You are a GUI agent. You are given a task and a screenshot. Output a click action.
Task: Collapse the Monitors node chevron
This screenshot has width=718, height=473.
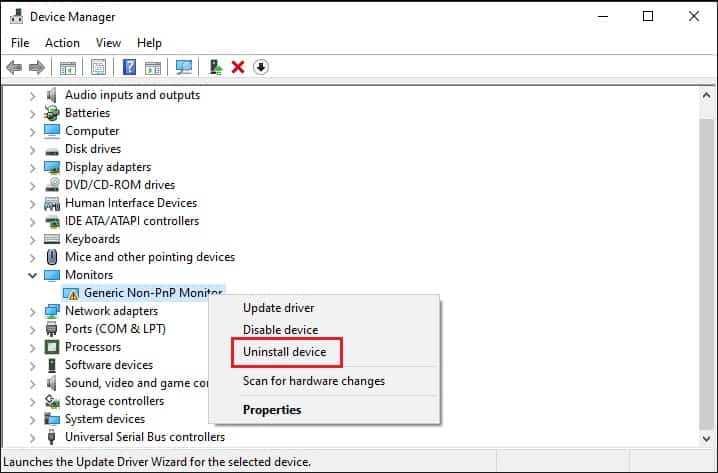point(32,275)
